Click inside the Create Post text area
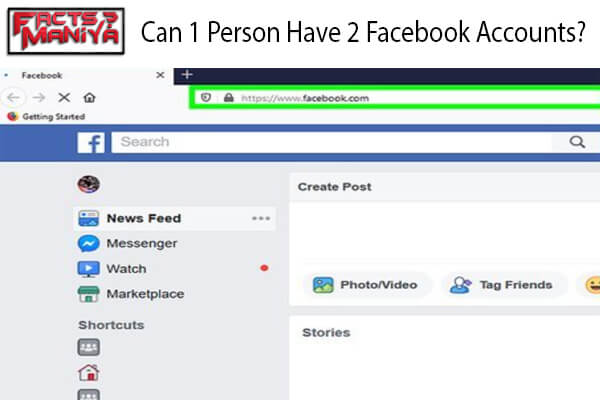This screenshot has width=600, height=400. pos(445,233)
